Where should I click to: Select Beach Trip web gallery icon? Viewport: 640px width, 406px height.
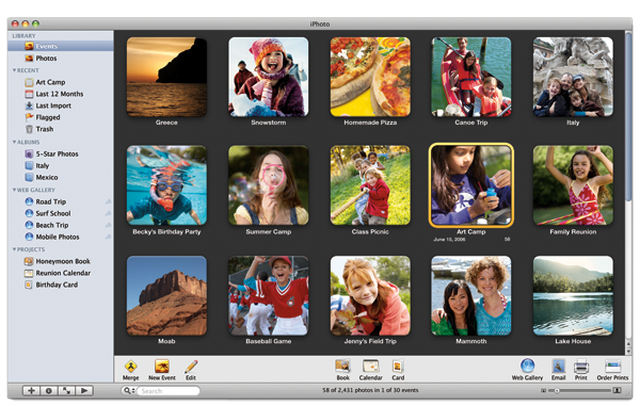29,225
